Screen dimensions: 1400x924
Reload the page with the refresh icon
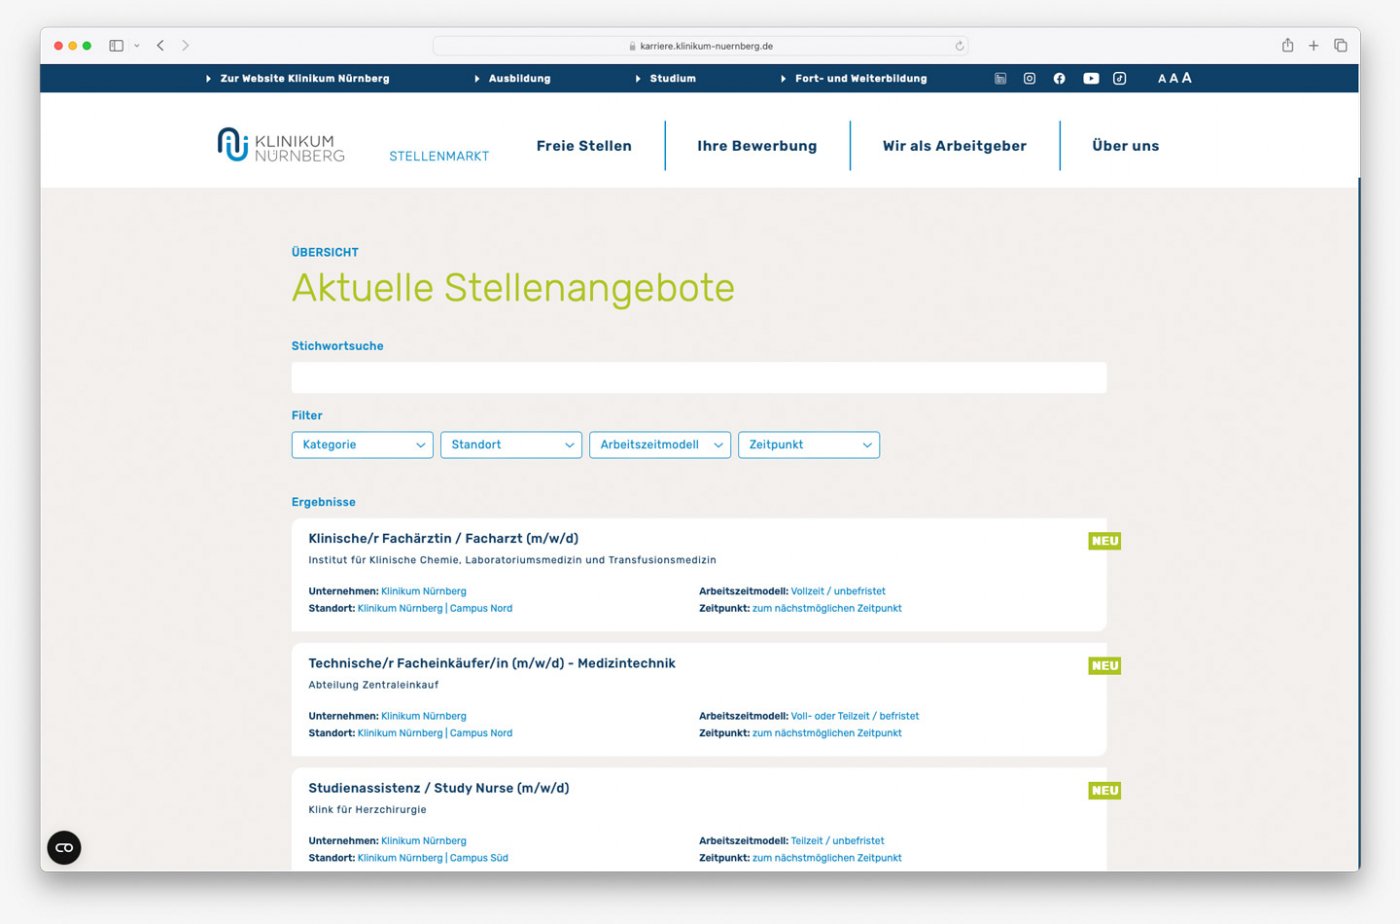959,46
